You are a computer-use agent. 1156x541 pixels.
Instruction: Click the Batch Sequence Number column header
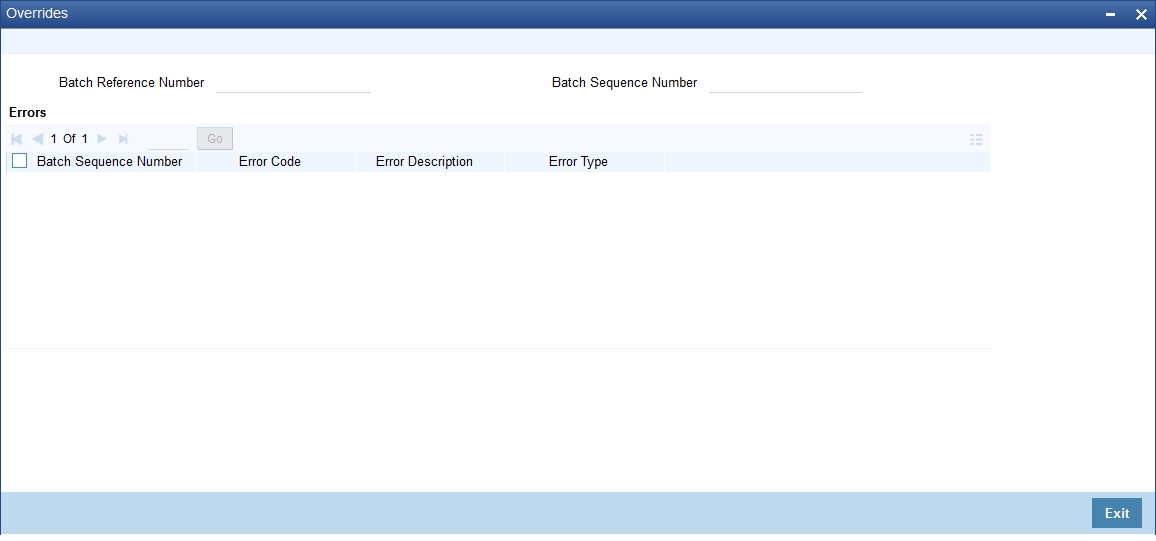pos(109,161)
